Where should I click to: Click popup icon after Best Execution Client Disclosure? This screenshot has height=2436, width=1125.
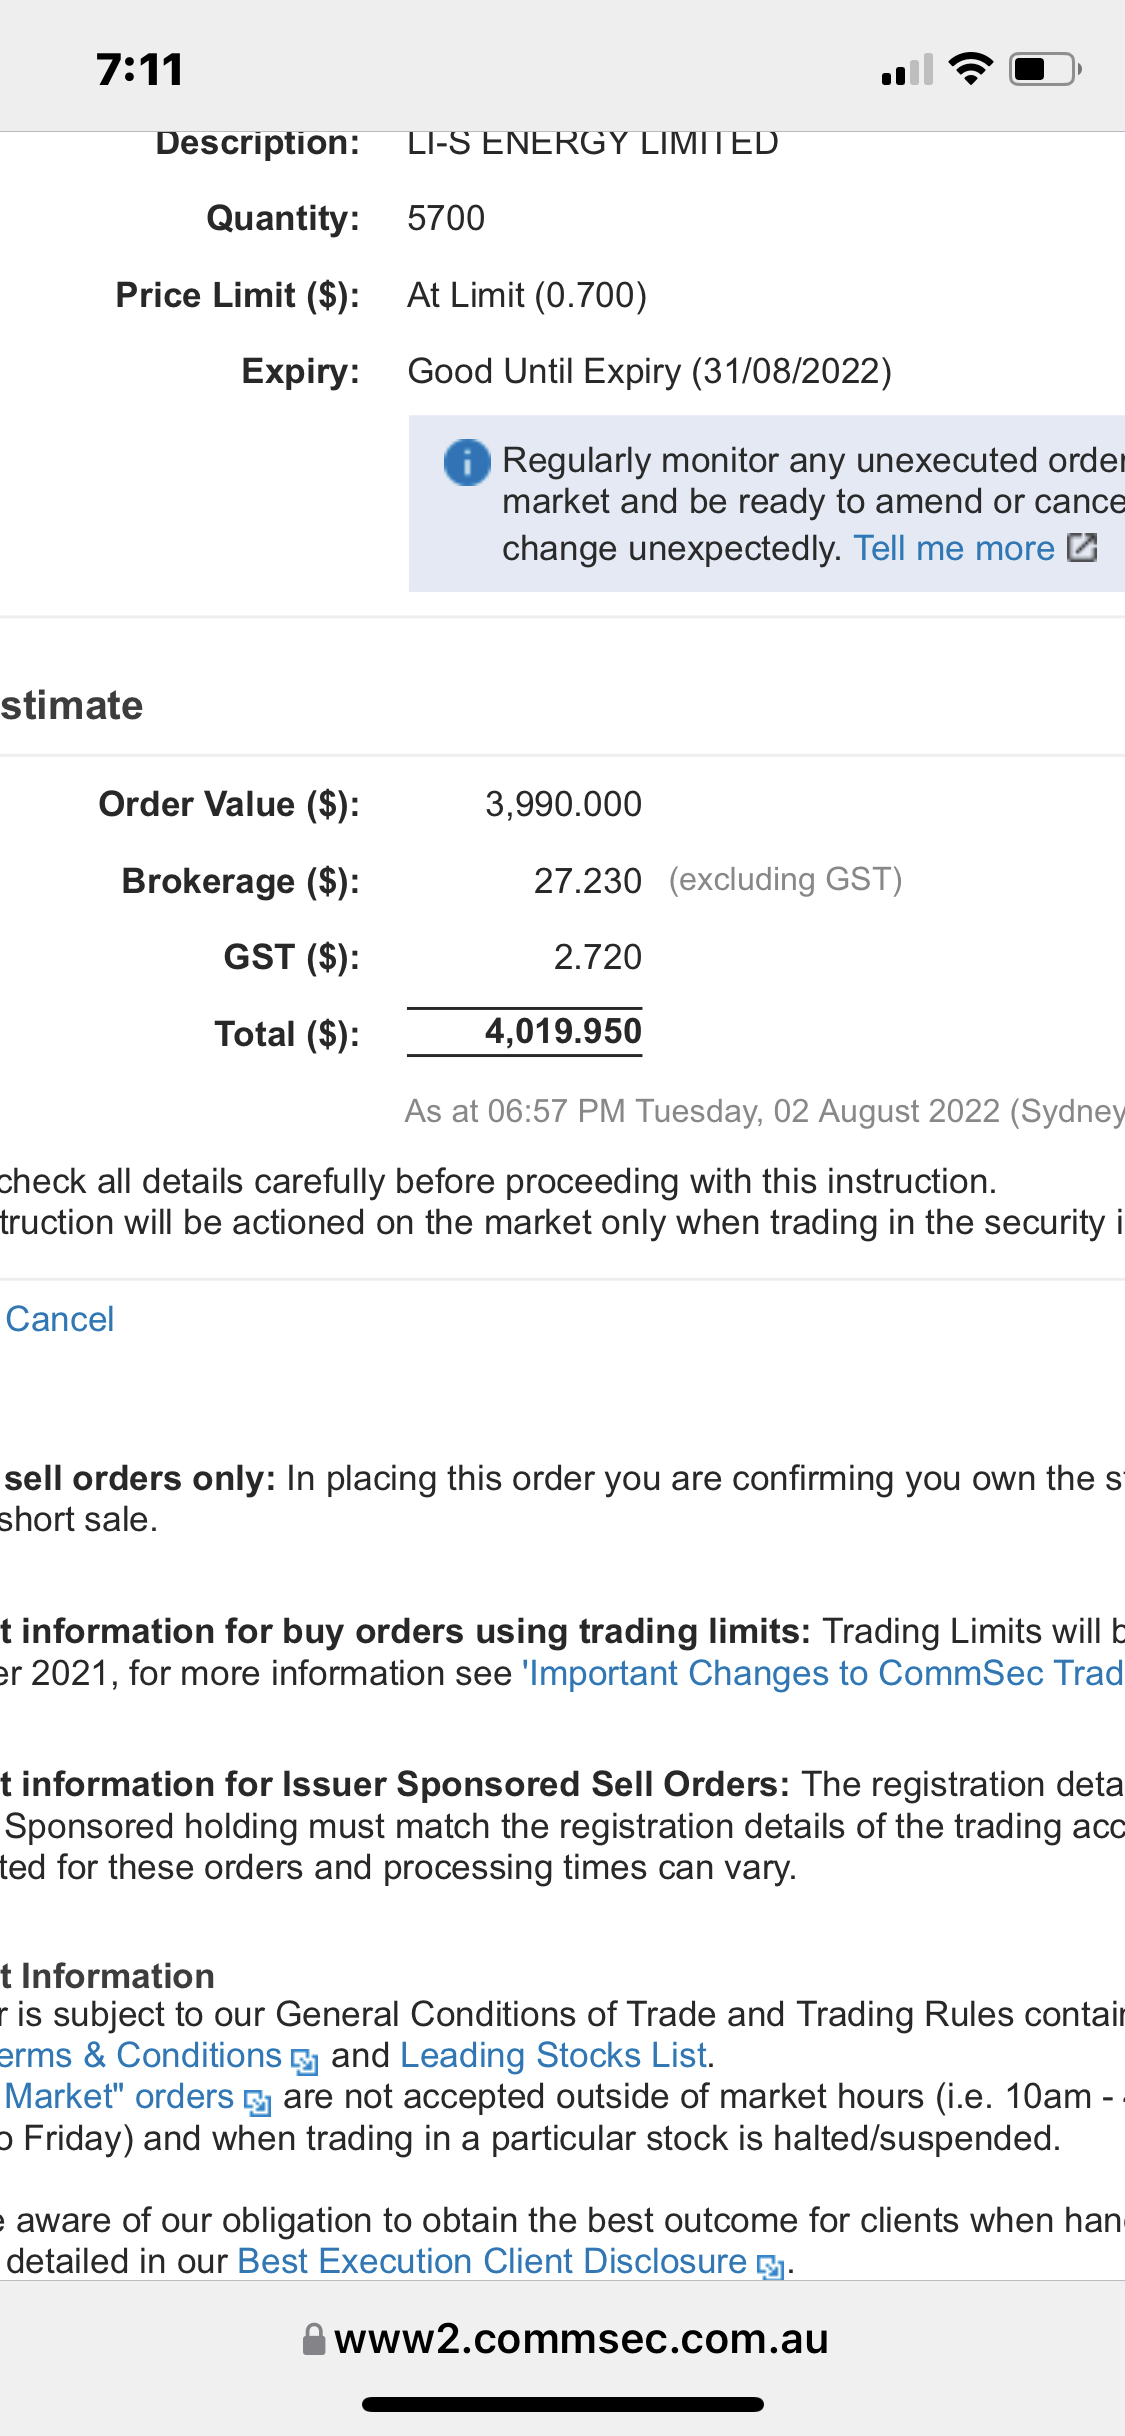point(770,2266)
